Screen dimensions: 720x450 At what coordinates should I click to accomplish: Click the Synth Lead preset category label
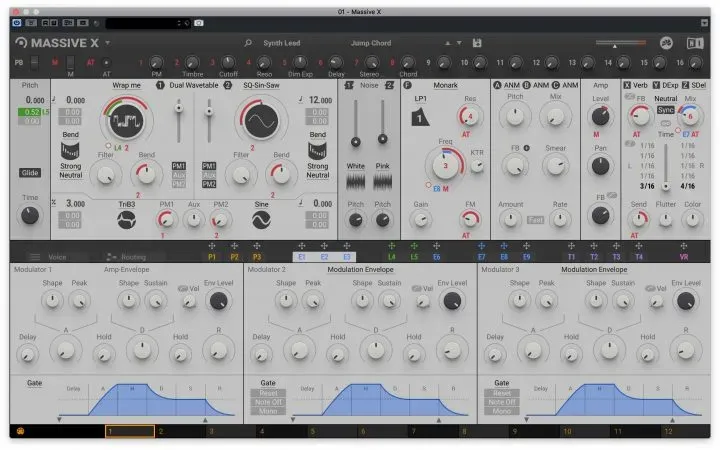(281, 43)
